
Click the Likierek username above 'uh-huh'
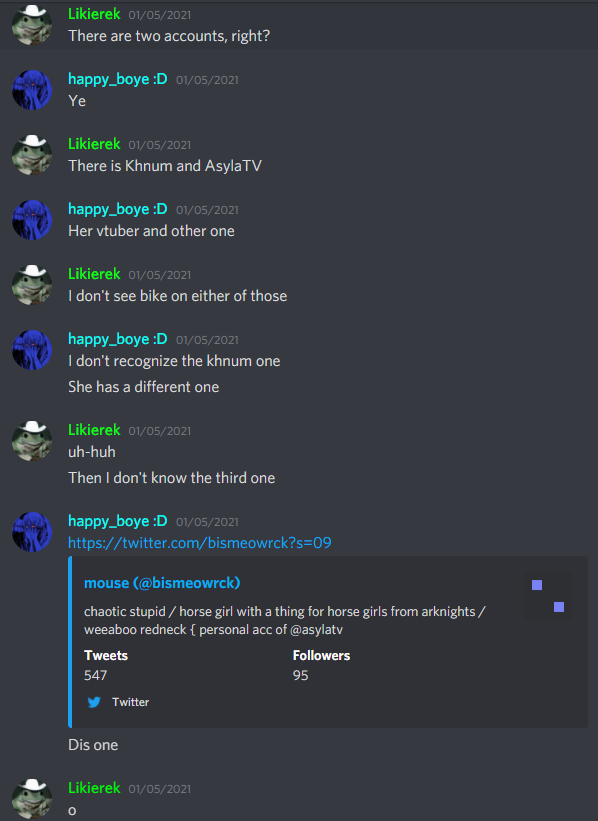click(94, 430)
